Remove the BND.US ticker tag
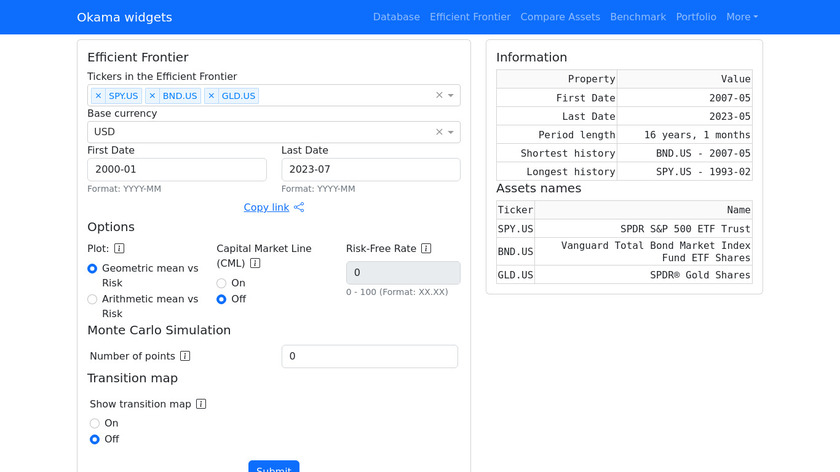This screenshot has width=840, height=472. 152,96
